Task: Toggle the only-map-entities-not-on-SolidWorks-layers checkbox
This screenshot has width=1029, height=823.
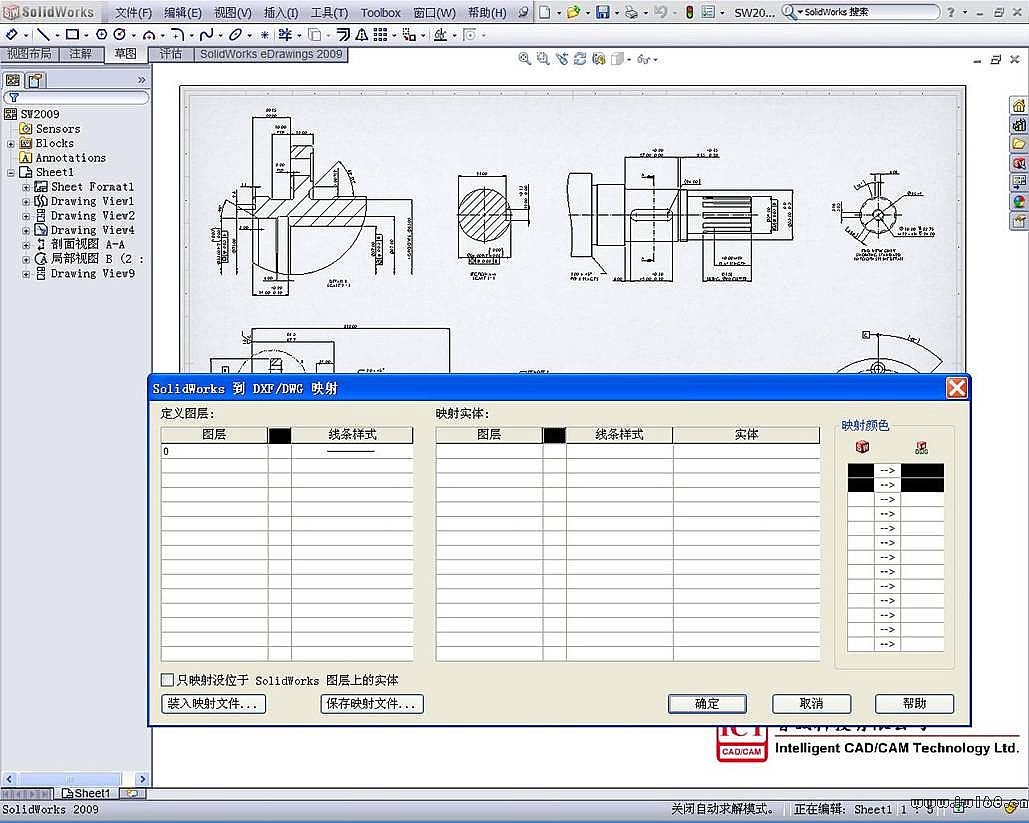Action: [x=168, y=680]
